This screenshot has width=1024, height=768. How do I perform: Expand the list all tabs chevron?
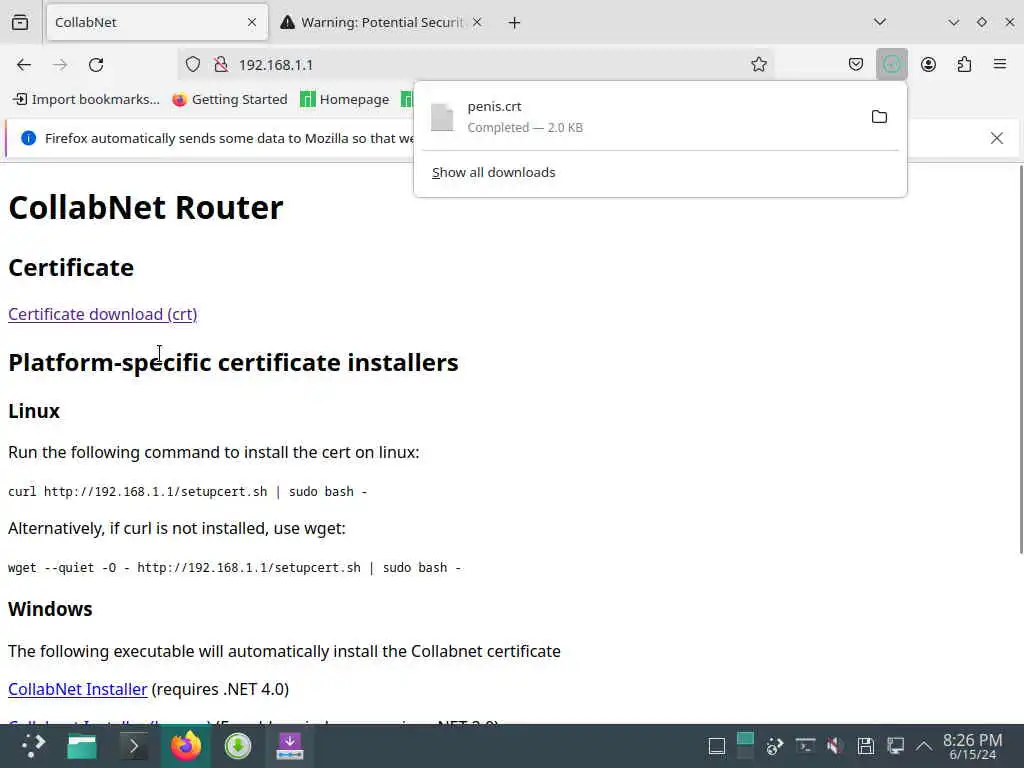(880, 22)
